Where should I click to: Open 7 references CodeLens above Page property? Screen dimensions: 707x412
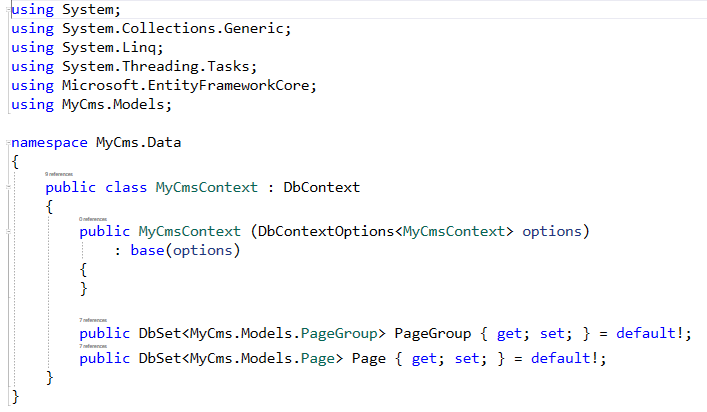click(x=93, y=346)
